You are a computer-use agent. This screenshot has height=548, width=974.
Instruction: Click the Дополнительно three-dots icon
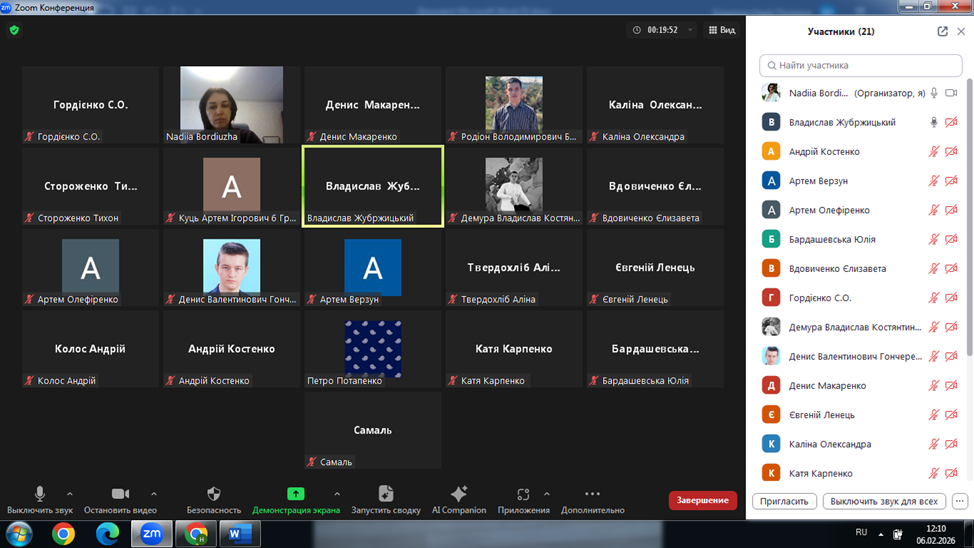pos(592,494)
